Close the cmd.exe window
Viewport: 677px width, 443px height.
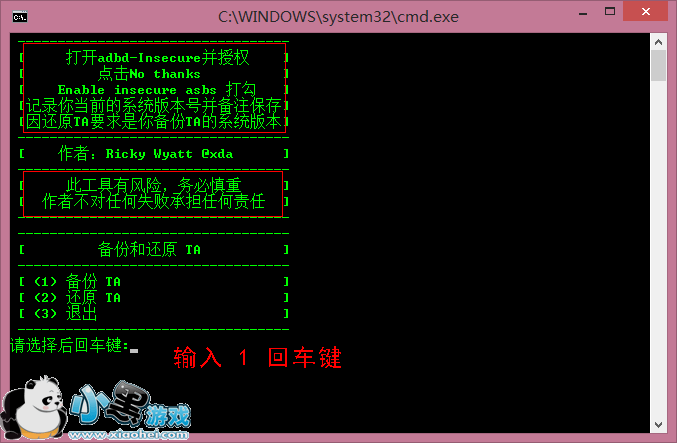[645, 12]
